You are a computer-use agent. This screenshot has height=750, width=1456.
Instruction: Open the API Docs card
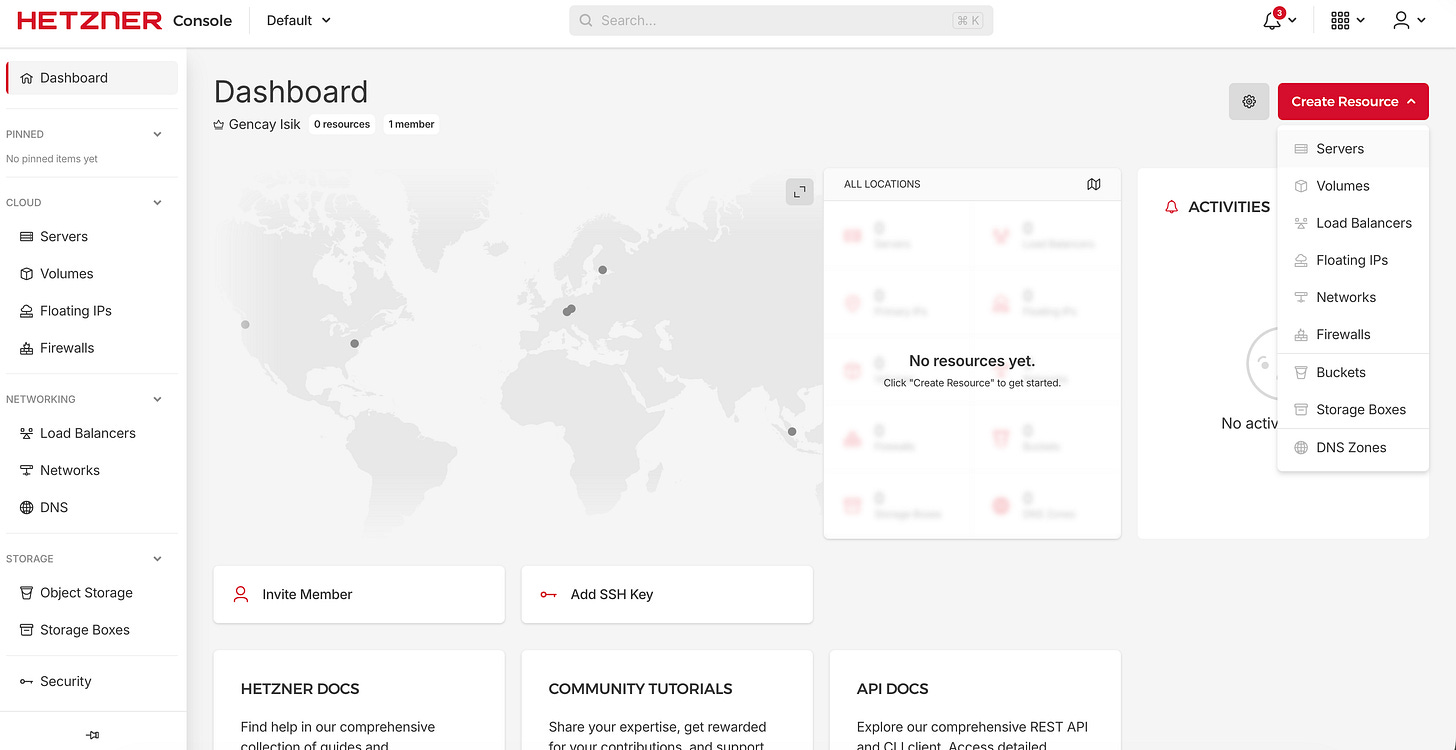975,700
